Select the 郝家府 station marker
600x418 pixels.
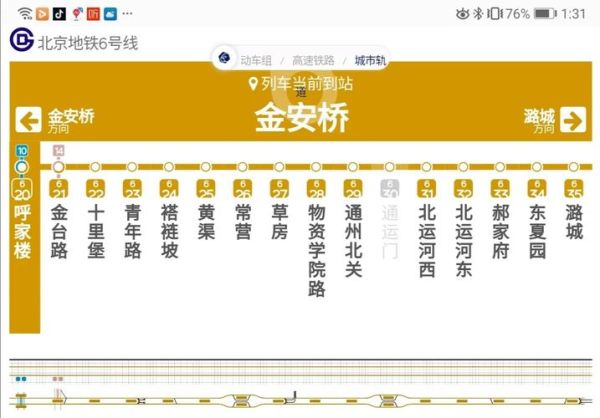click(500, 167)
